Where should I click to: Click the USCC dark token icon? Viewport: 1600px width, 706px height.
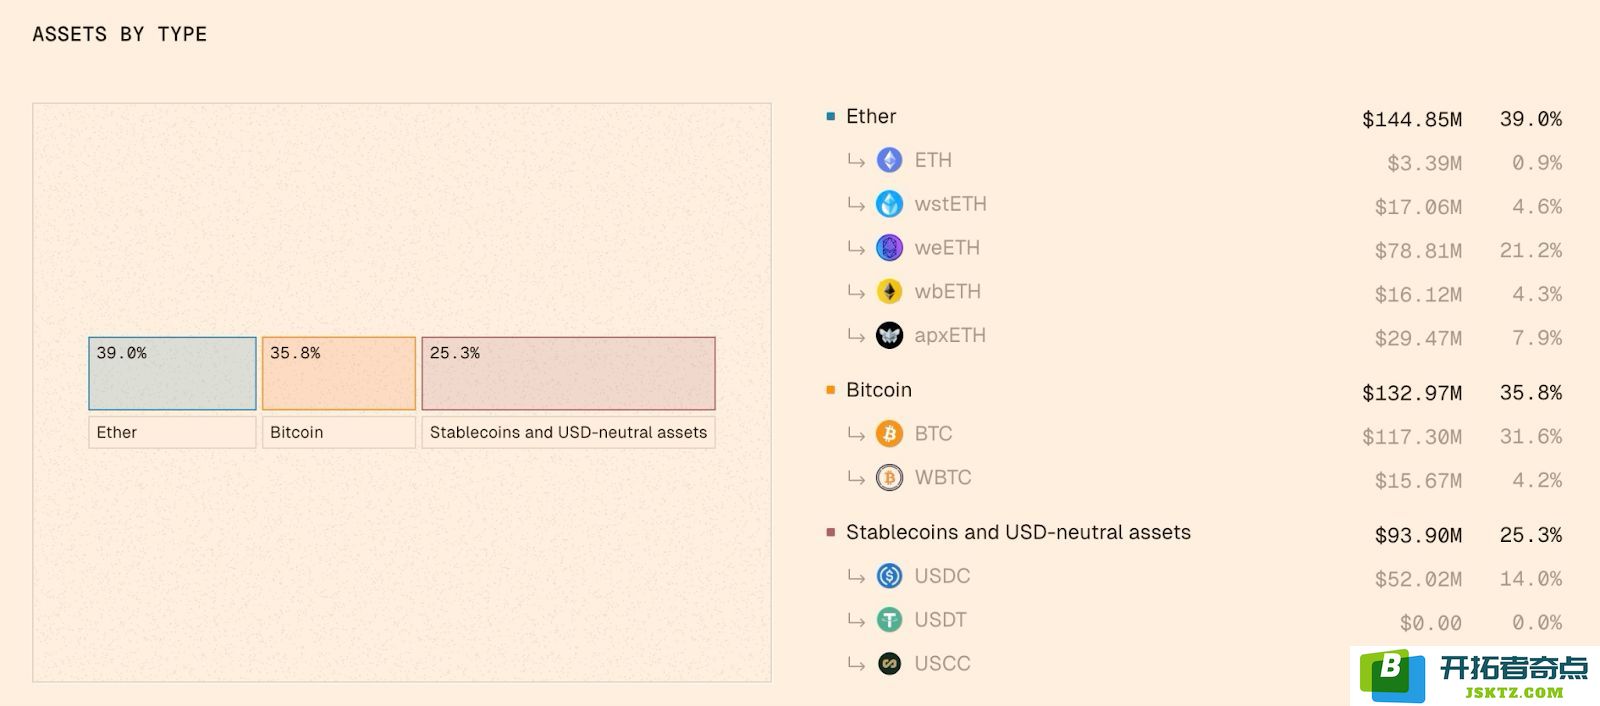click(889, 664)
